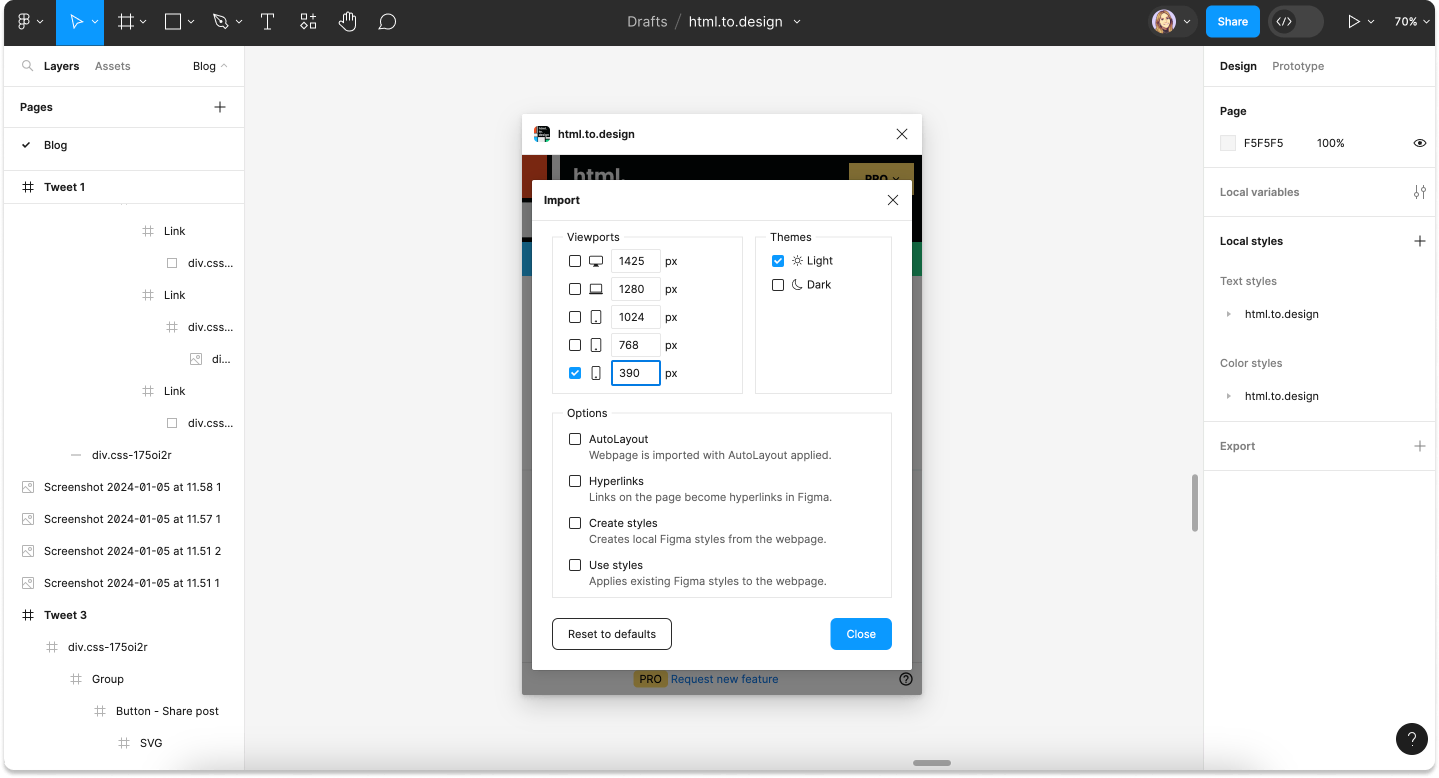Open the Blog page selector dropdown

point(210,66)
